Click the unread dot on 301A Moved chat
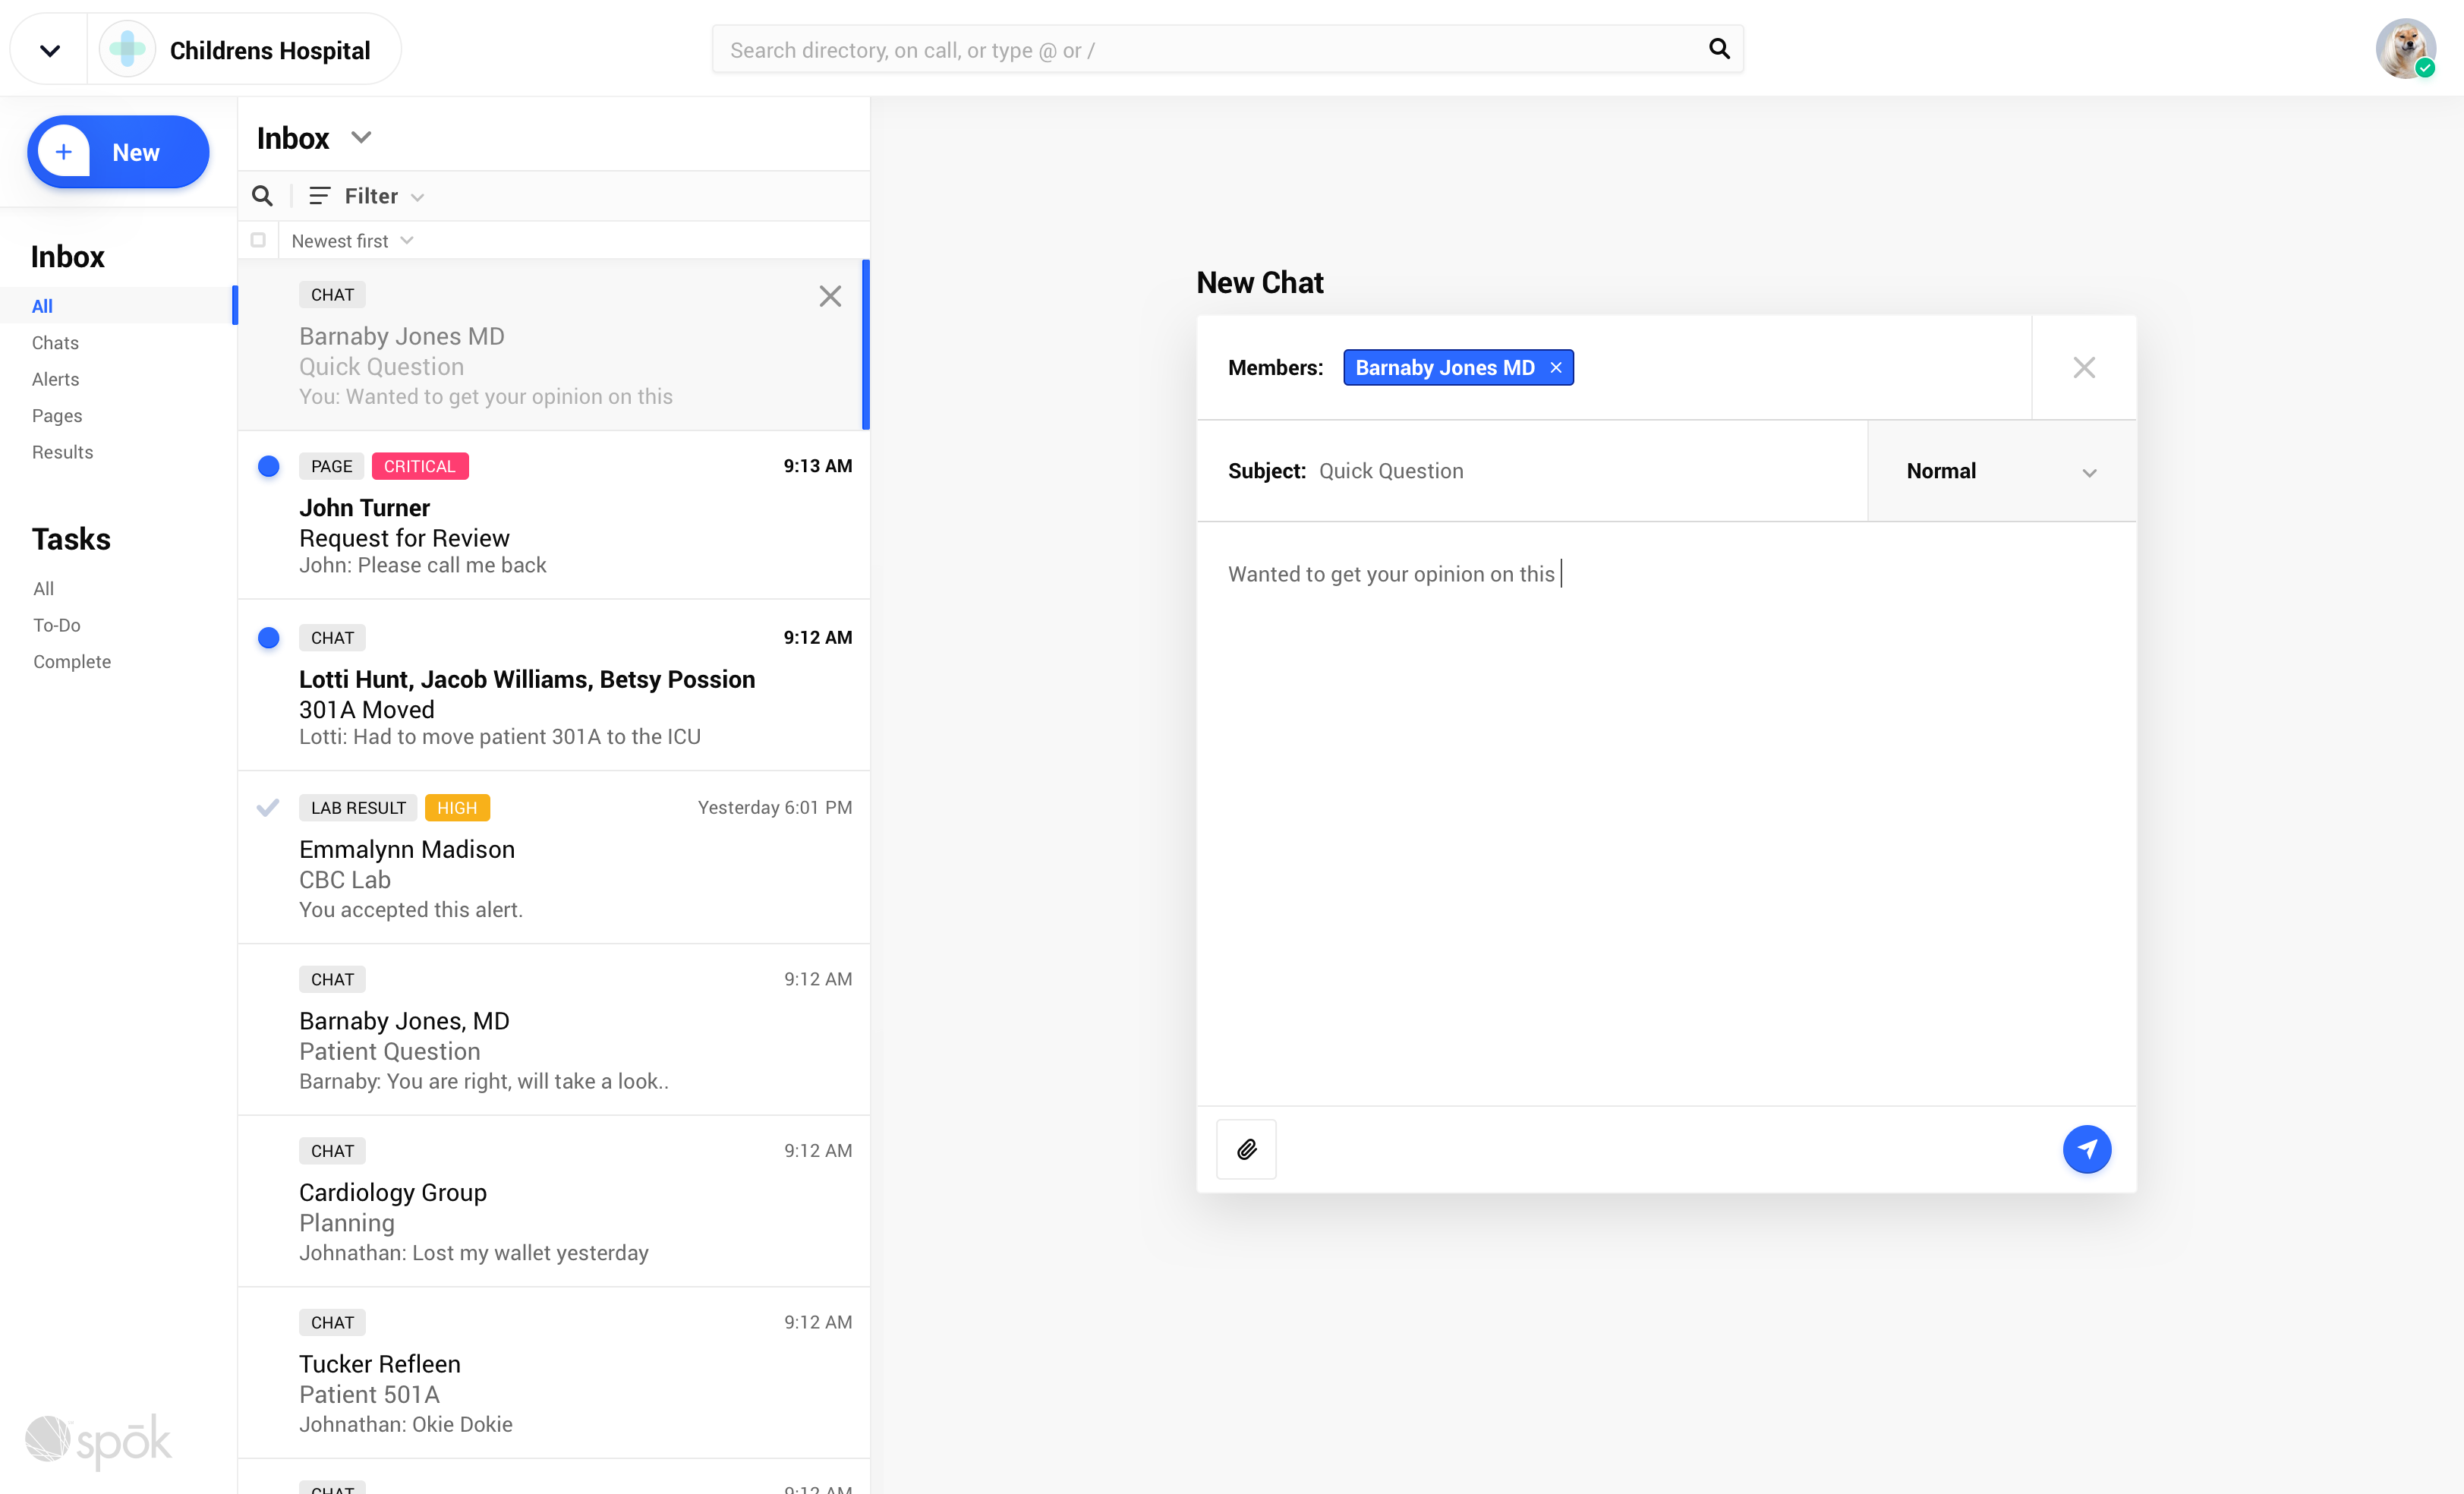This screenshot has width=2464, height=1494. point(268,638)
